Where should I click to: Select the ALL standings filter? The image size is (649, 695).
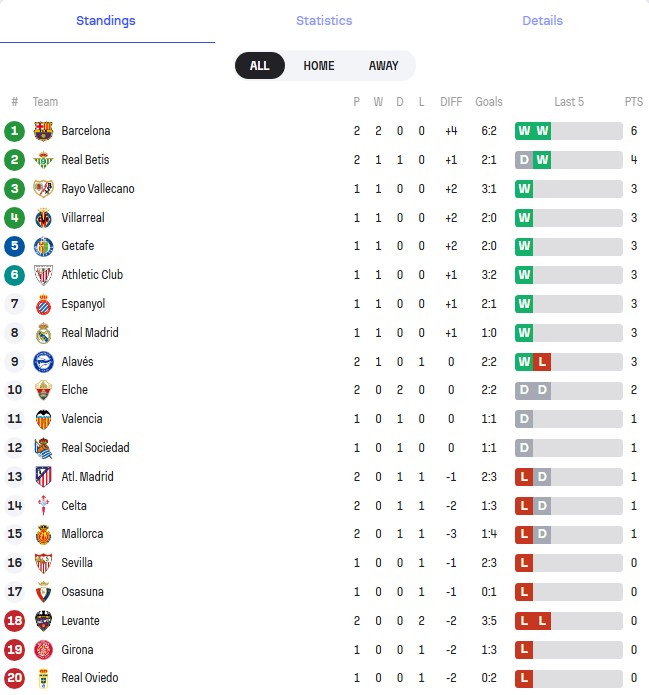tap(259, 66)
